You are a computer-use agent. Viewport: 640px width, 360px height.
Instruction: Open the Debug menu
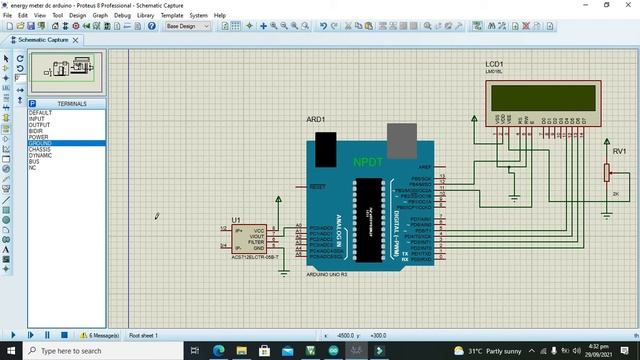point(122,16)
